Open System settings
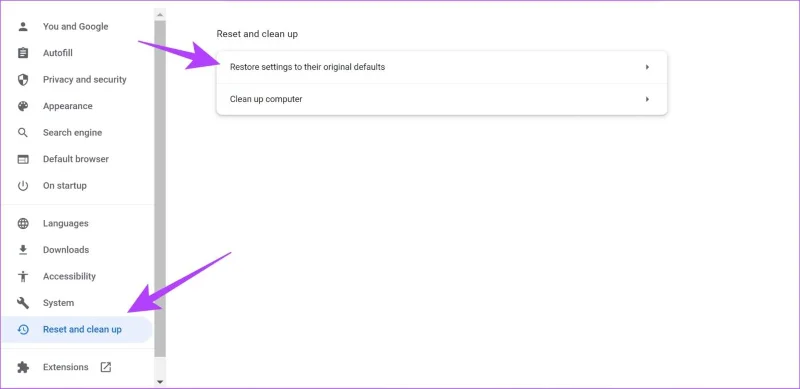800x389 pixels. [58, 303]
